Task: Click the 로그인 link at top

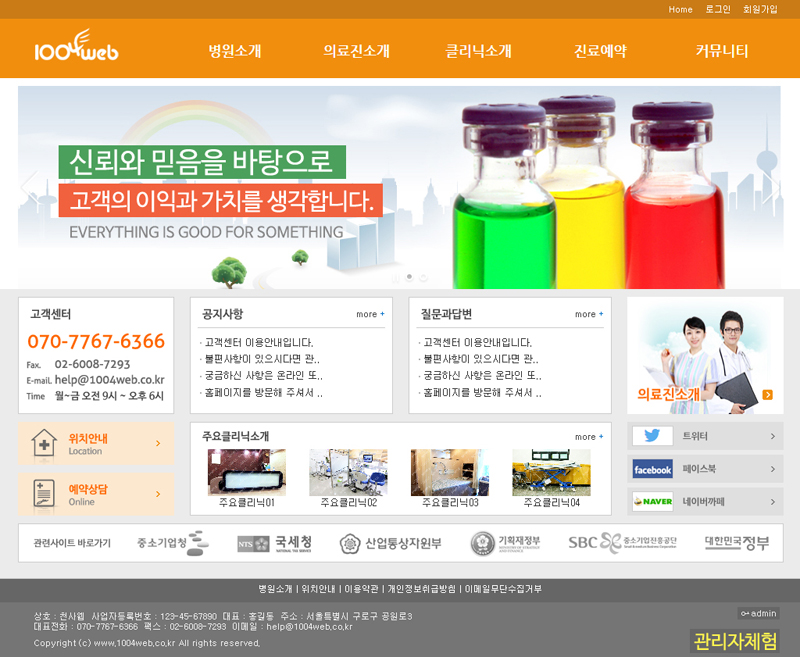Action: click(x=718, y=9)
